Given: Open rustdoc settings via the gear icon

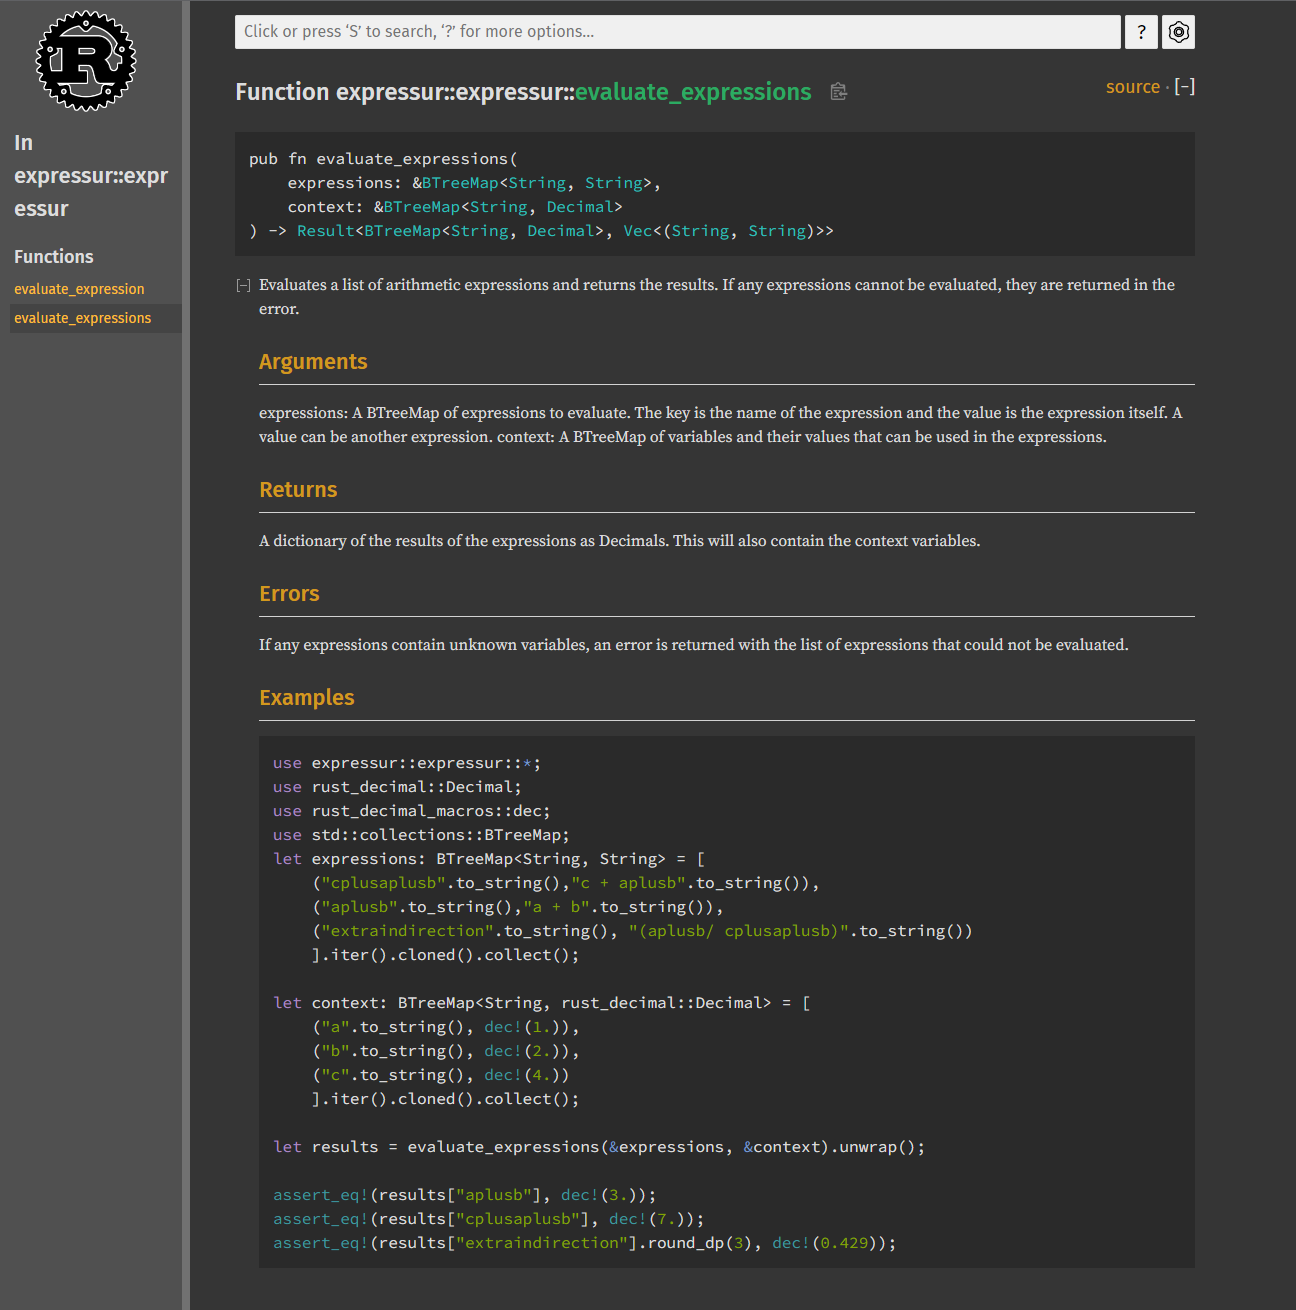Looking at the screenshot, I should (1178, 31).
